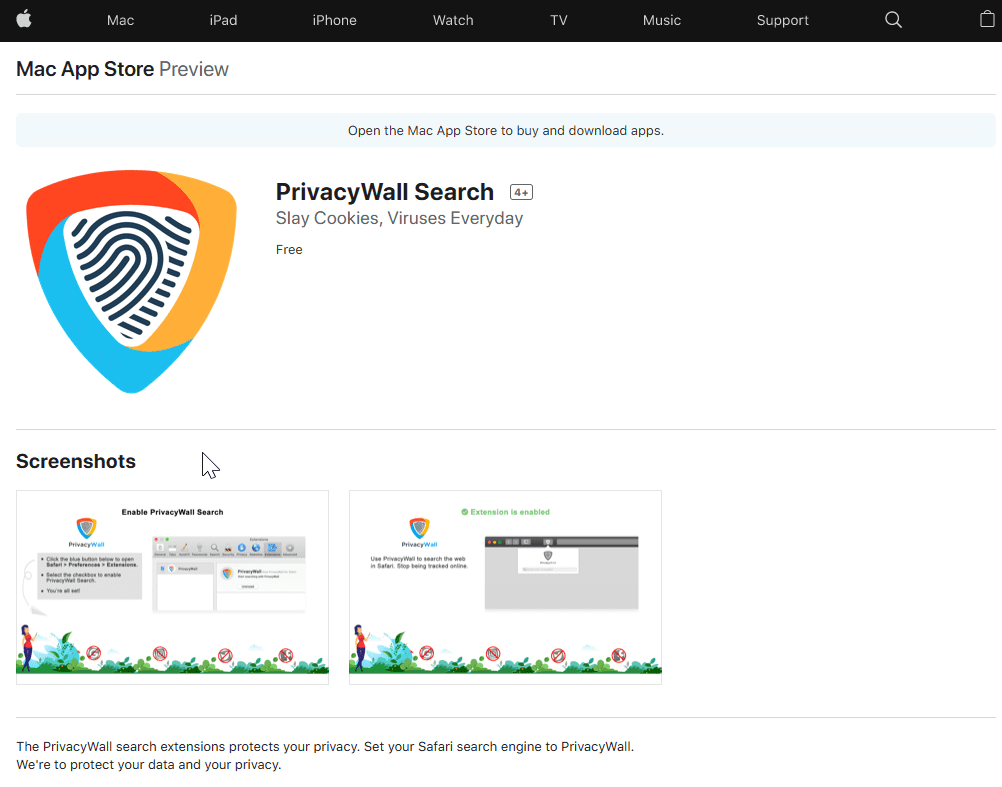Open the shopping bag icon
This screenshot has width=1002, height=787.
[986, 20]
